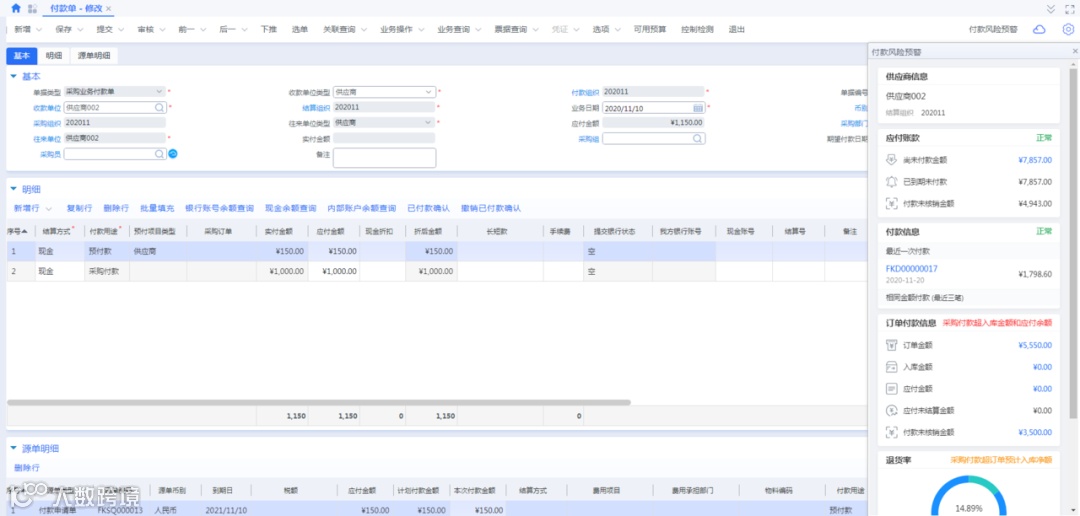This screenshot has width=1080, height=516.
Task: Click the 订单金额 cart icon
Action: coord(891,345)
